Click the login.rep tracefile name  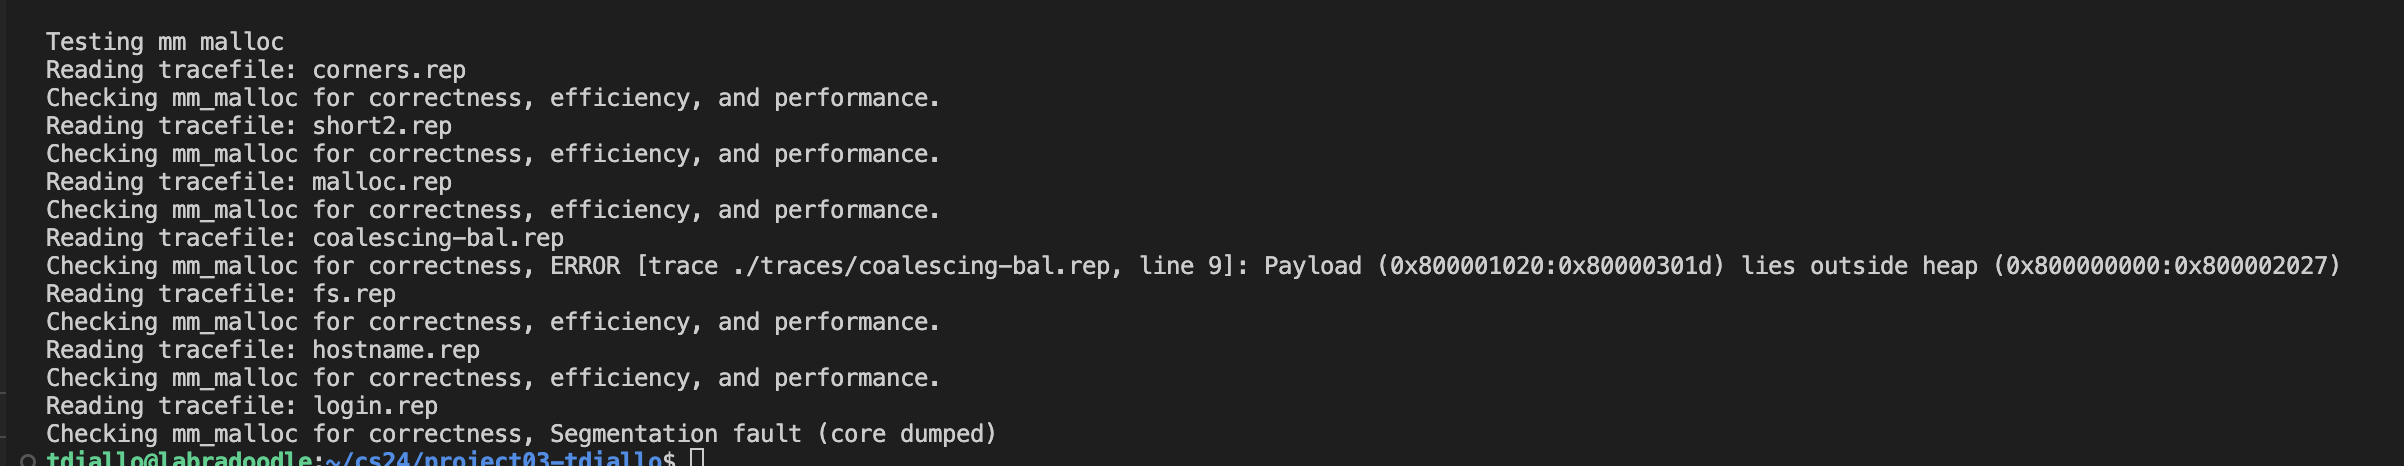375,406
